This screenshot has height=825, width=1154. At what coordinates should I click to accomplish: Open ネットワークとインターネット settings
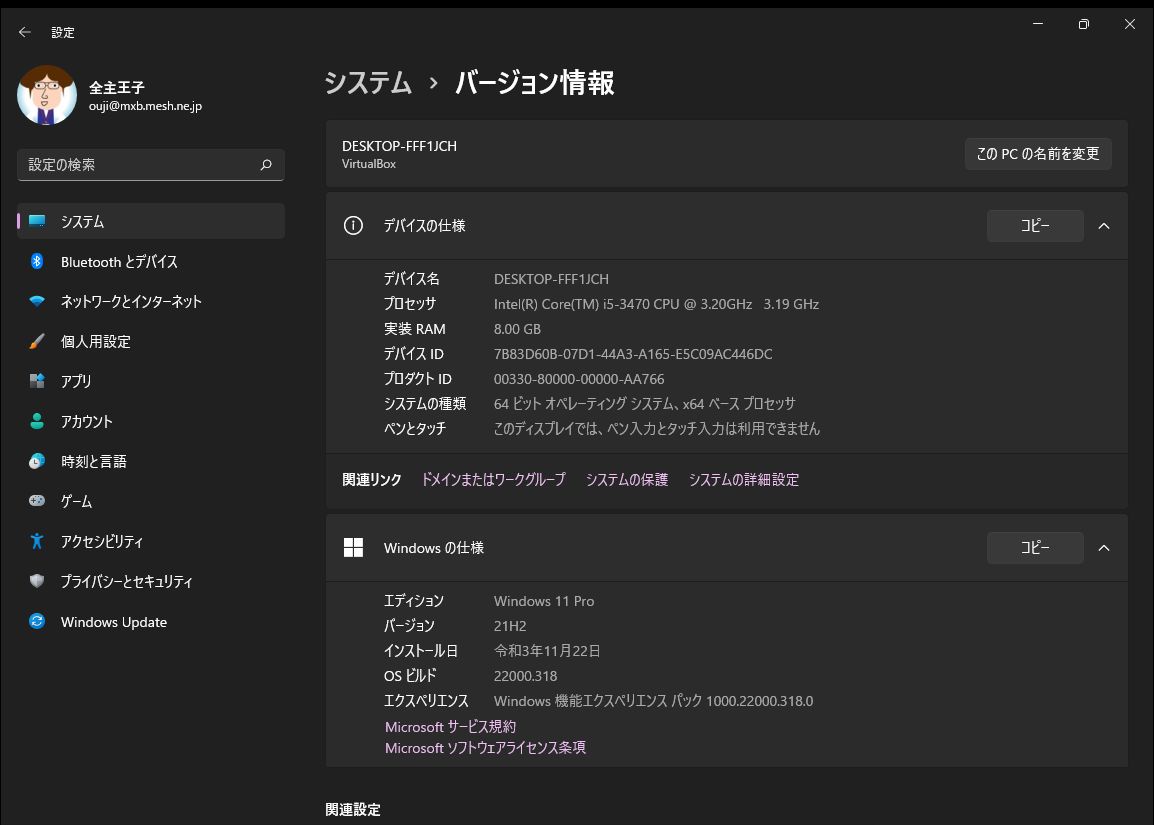(151, 301)
